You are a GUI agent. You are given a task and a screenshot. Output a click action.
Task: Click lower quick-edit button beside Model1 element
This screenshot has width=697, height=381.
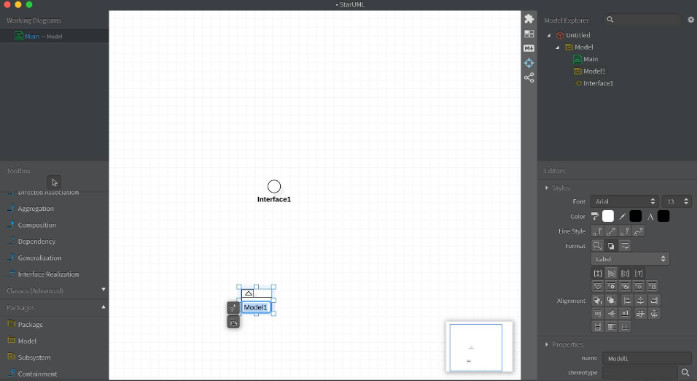tap(233, 322)
